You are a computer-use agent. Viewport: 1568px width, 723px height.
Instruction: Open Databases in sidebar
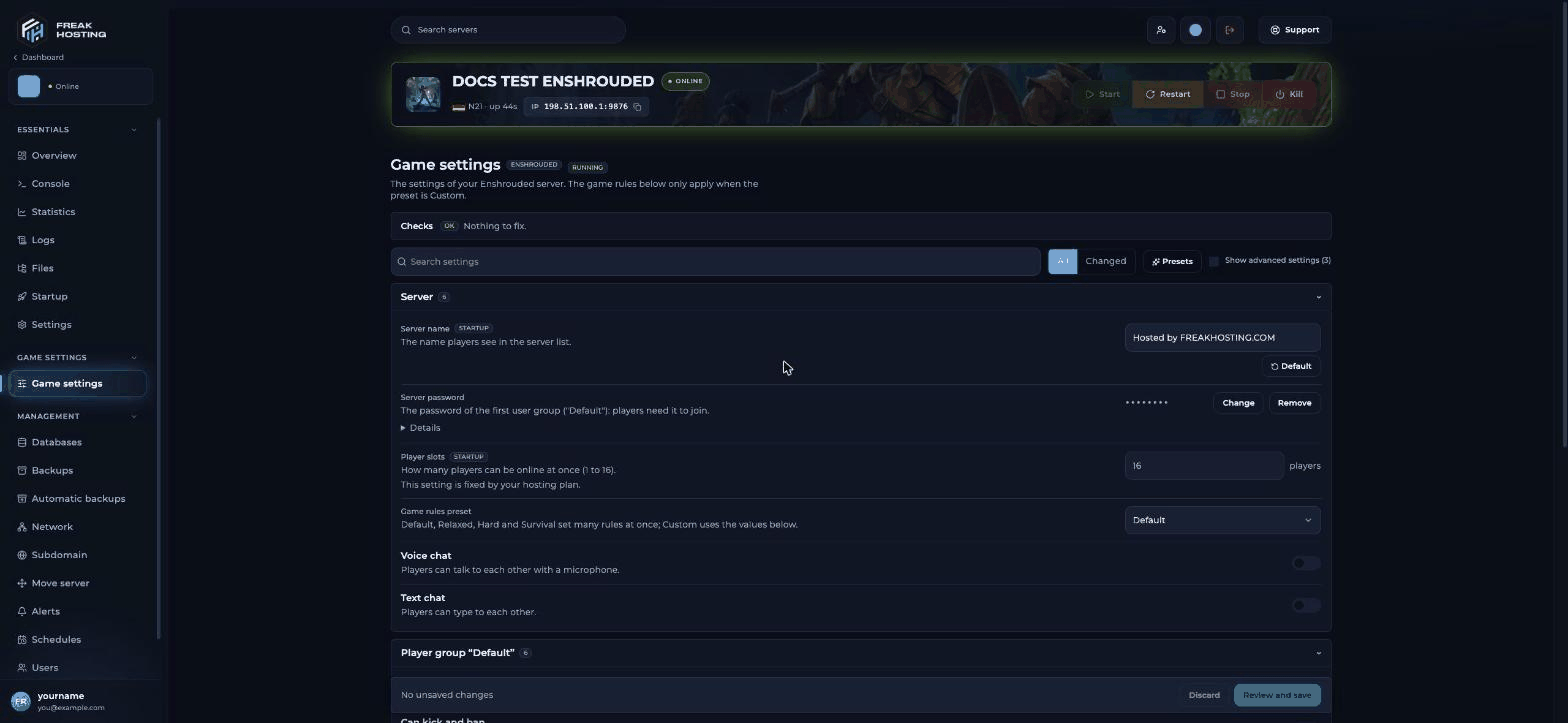[x=56, y=442]
